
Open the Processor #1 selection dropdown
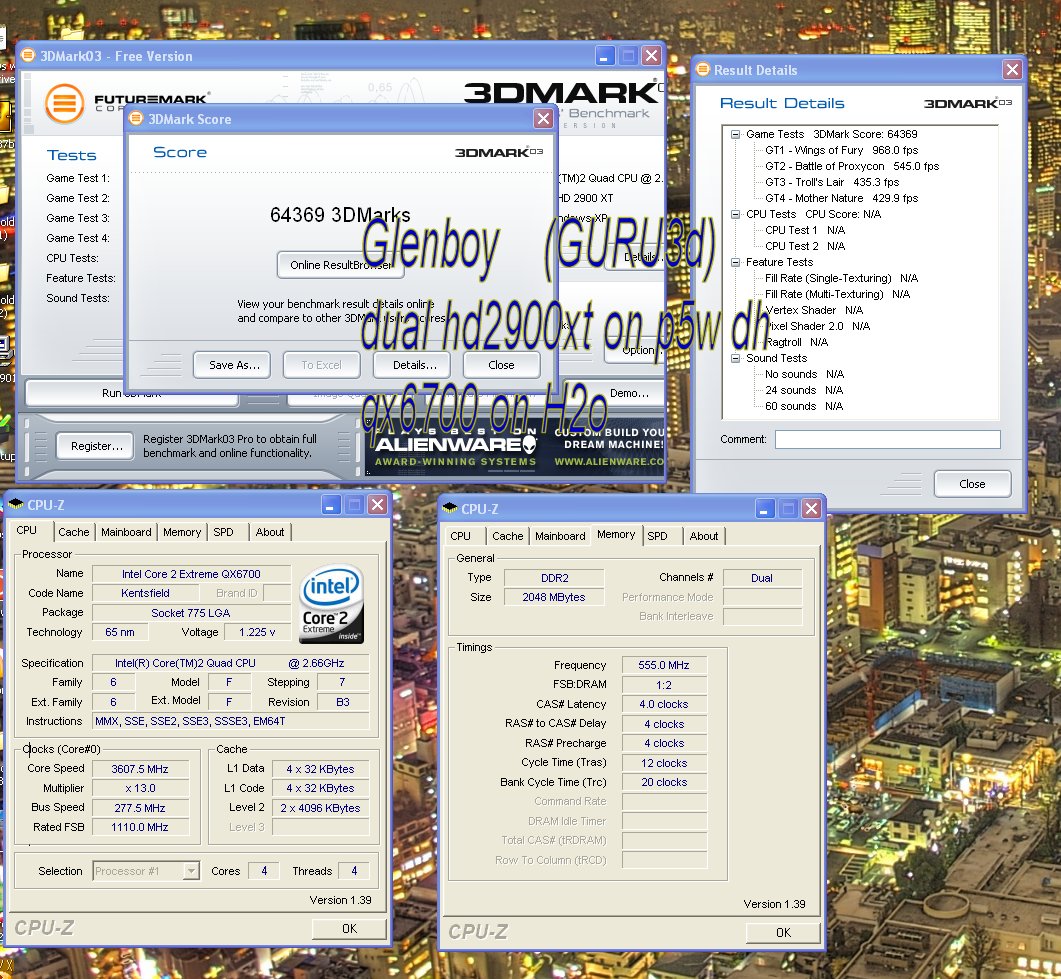pos(190,871)
